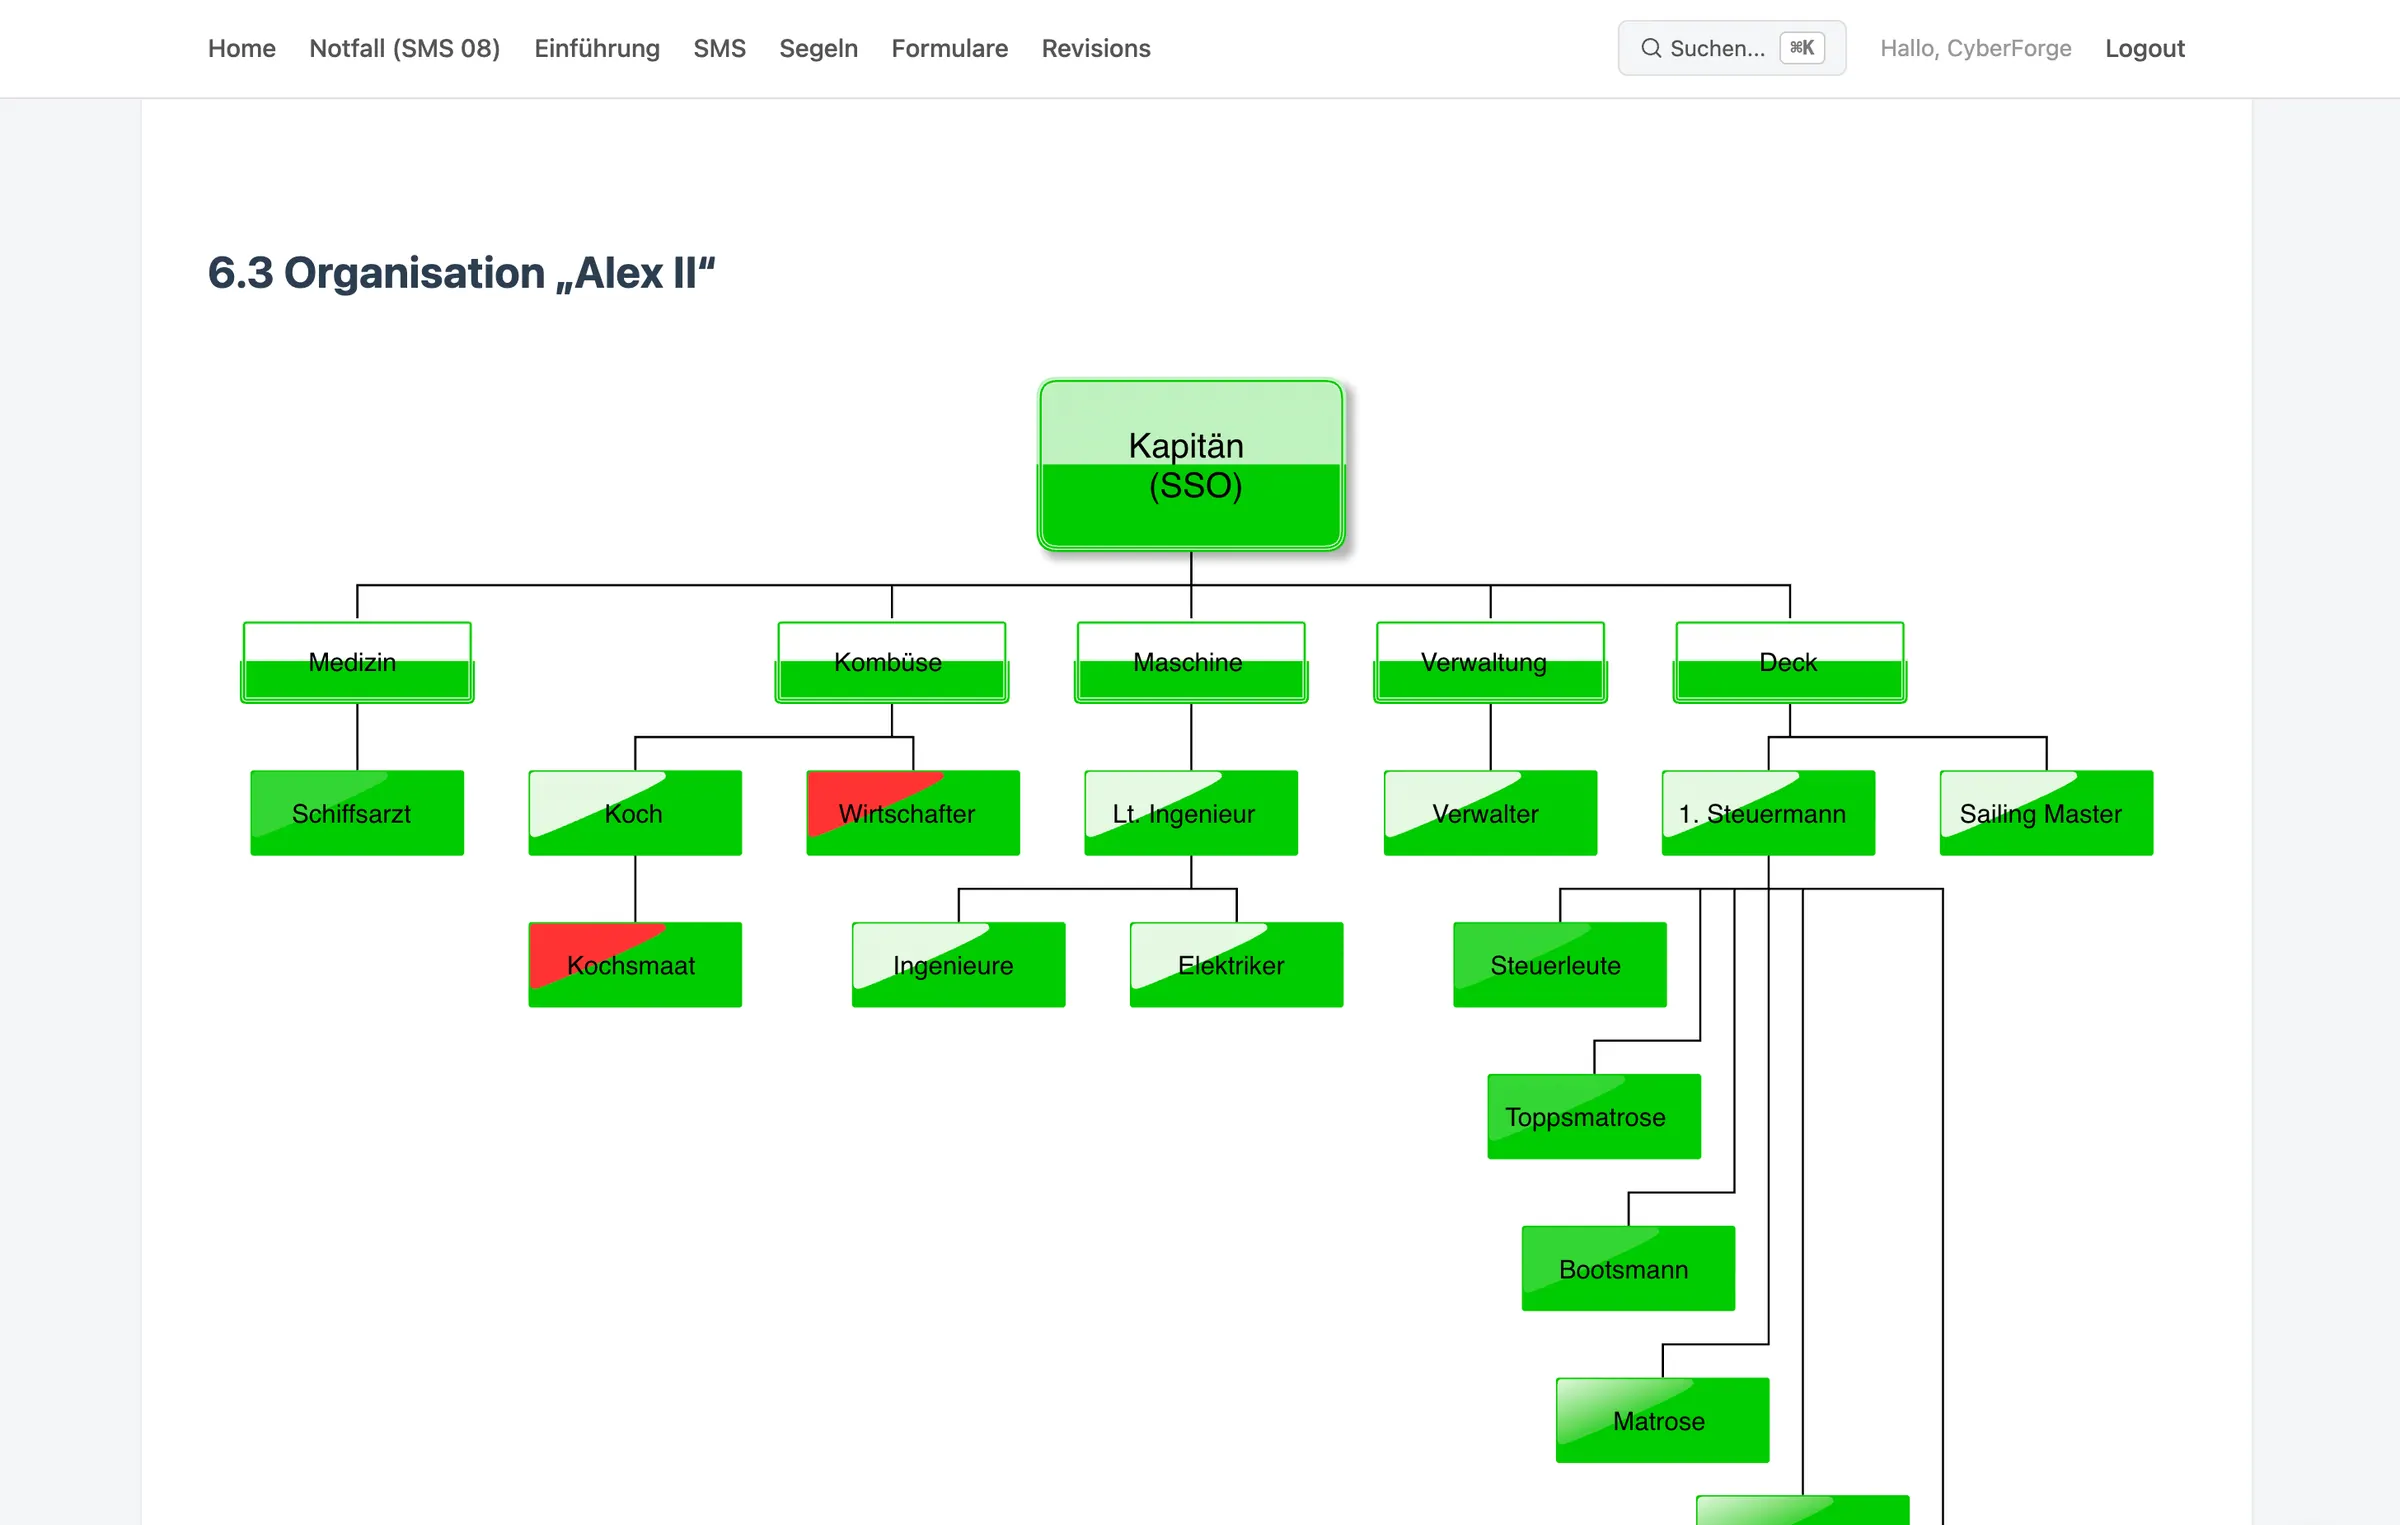The image size is (2400, 1525).
Task: Click the Logout link
Action: pyautogui.click(x=2145, y=48)
